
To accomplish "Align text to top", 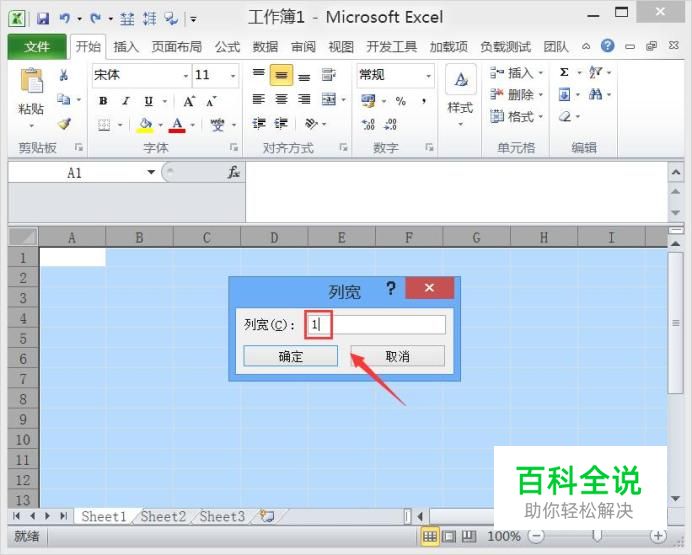I will pyautogui.click(x=259, y=74).
